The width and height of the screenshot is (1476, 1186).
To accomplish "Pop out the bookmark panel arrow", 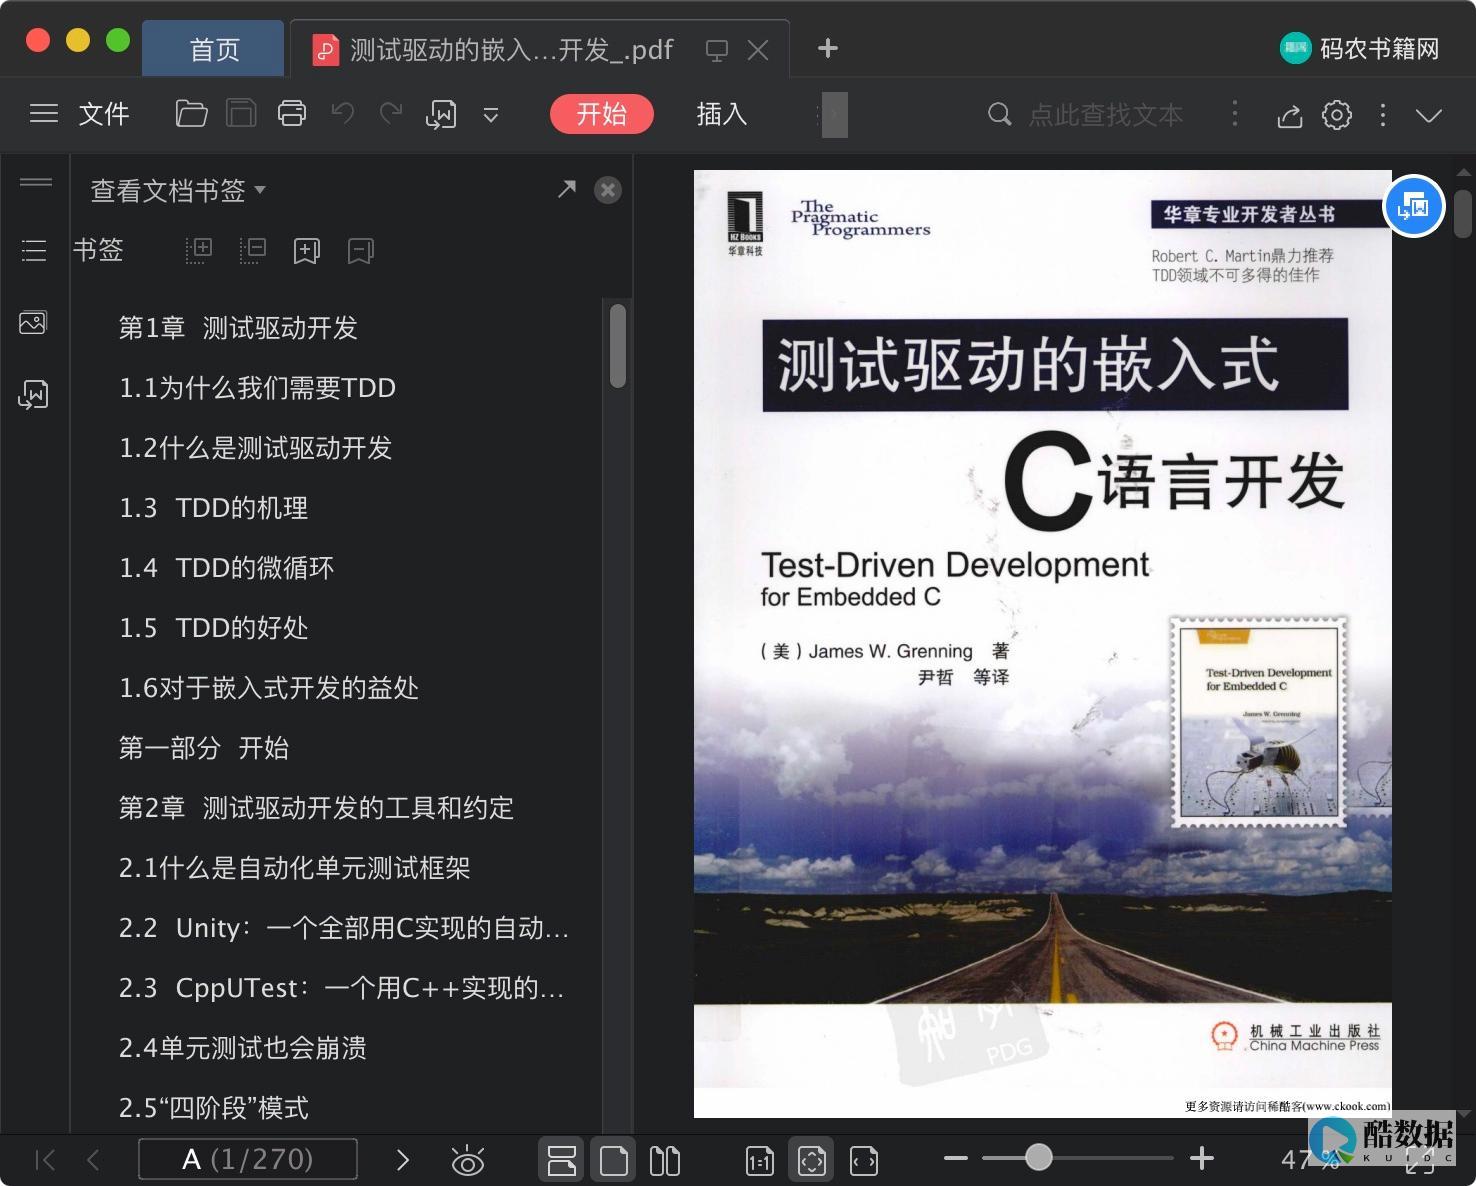I will (x=567, y=189).
